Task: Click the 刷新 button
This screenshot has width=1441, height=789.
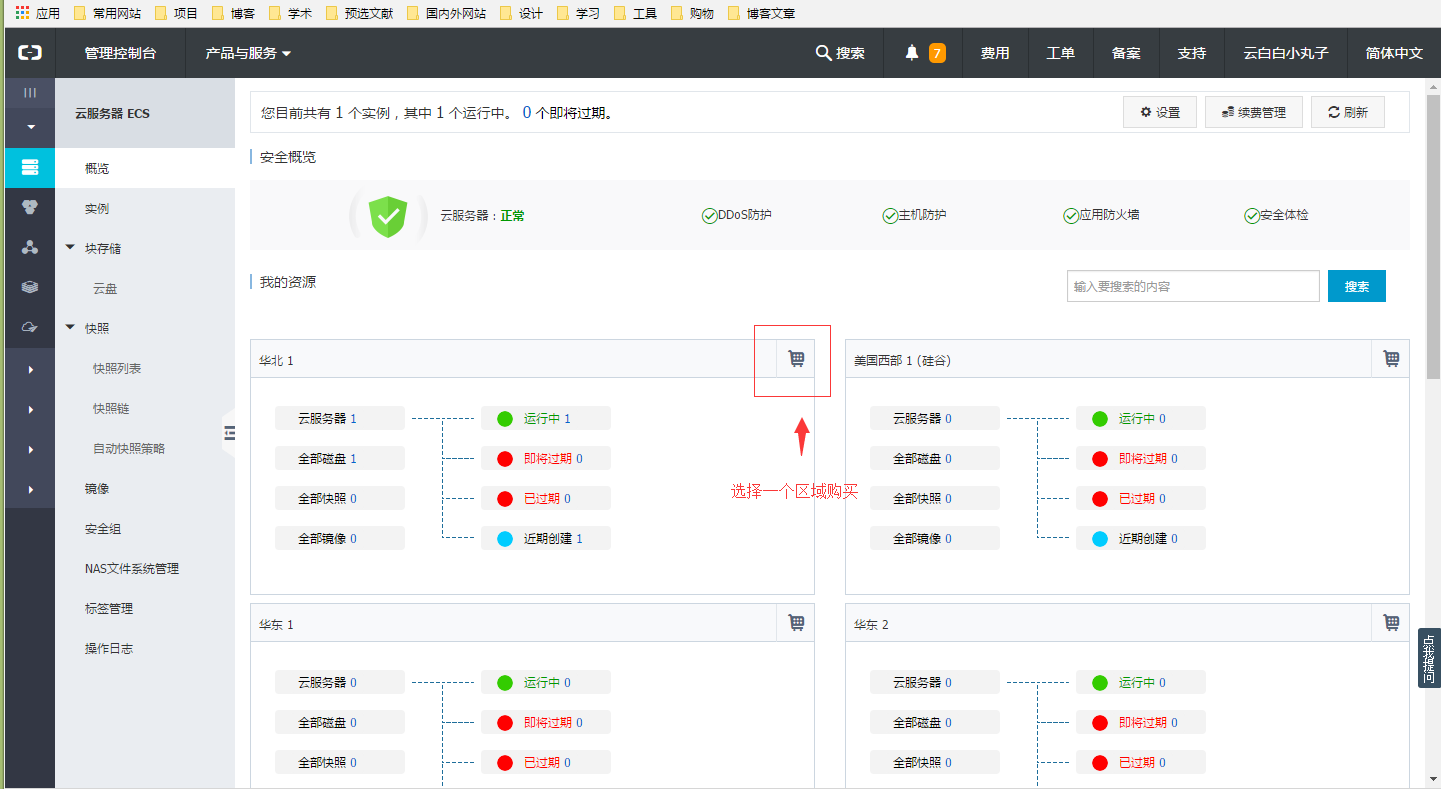Action: pos(1348,112)
